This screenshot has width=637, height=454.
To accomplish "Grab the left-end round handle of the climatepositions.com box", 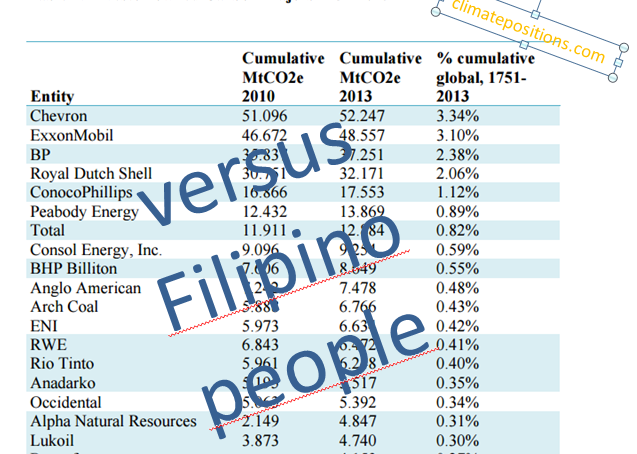I will pyautogui.click(x=436, y=12).
